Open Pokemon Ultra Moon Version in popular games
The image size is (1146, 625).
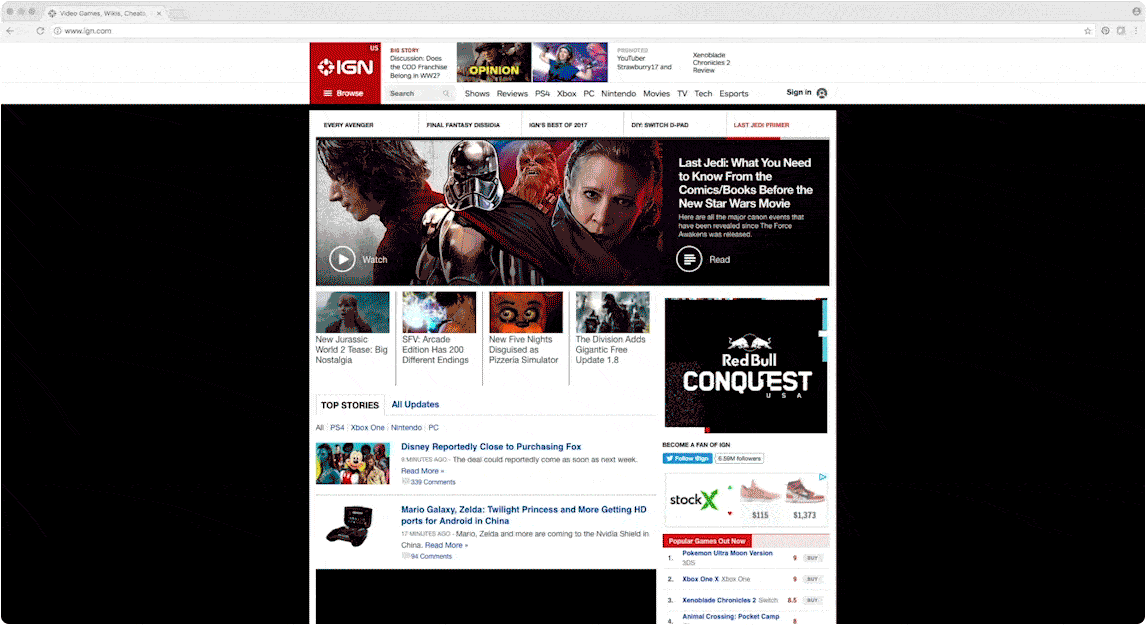pyautogui.click(x=727, y=553)
